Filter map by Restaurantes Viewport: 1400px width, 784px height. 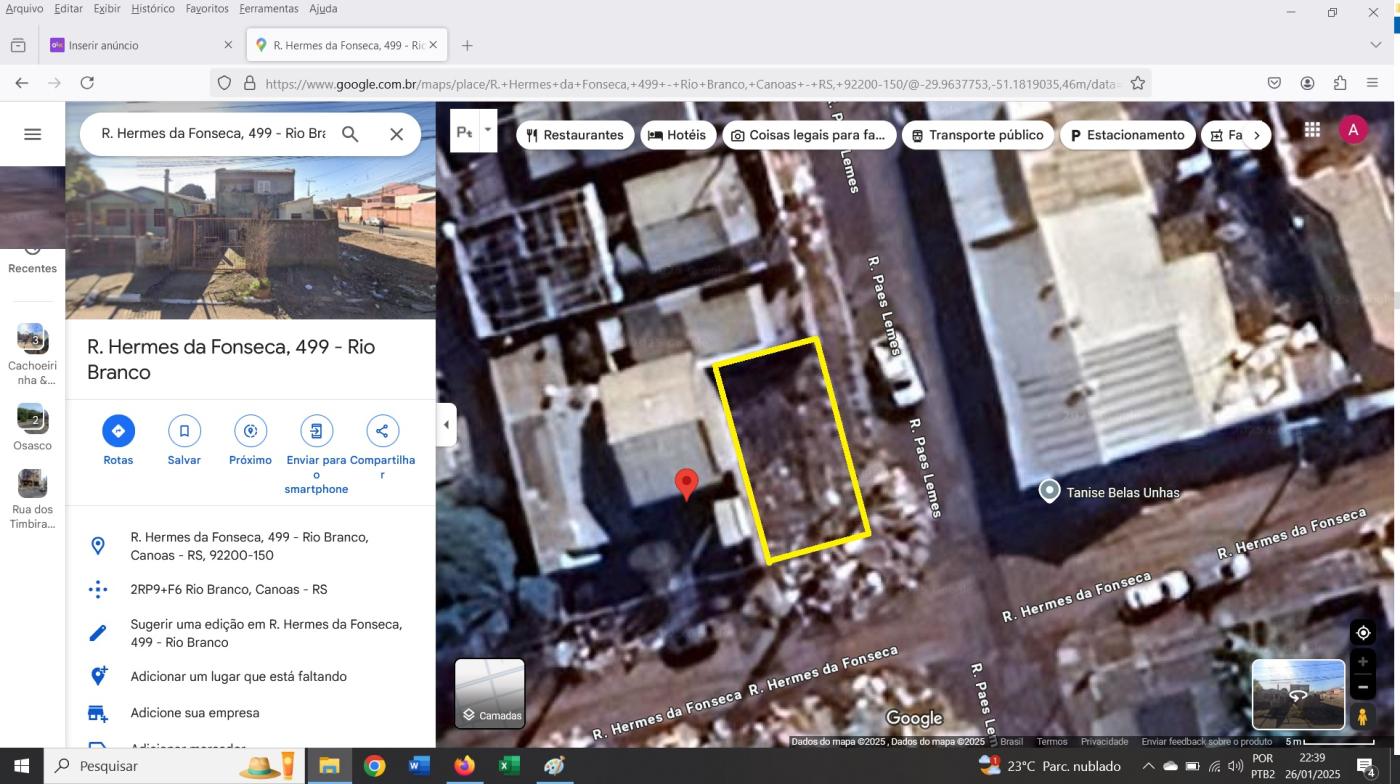pyautogui.click(x=575, y=135)
